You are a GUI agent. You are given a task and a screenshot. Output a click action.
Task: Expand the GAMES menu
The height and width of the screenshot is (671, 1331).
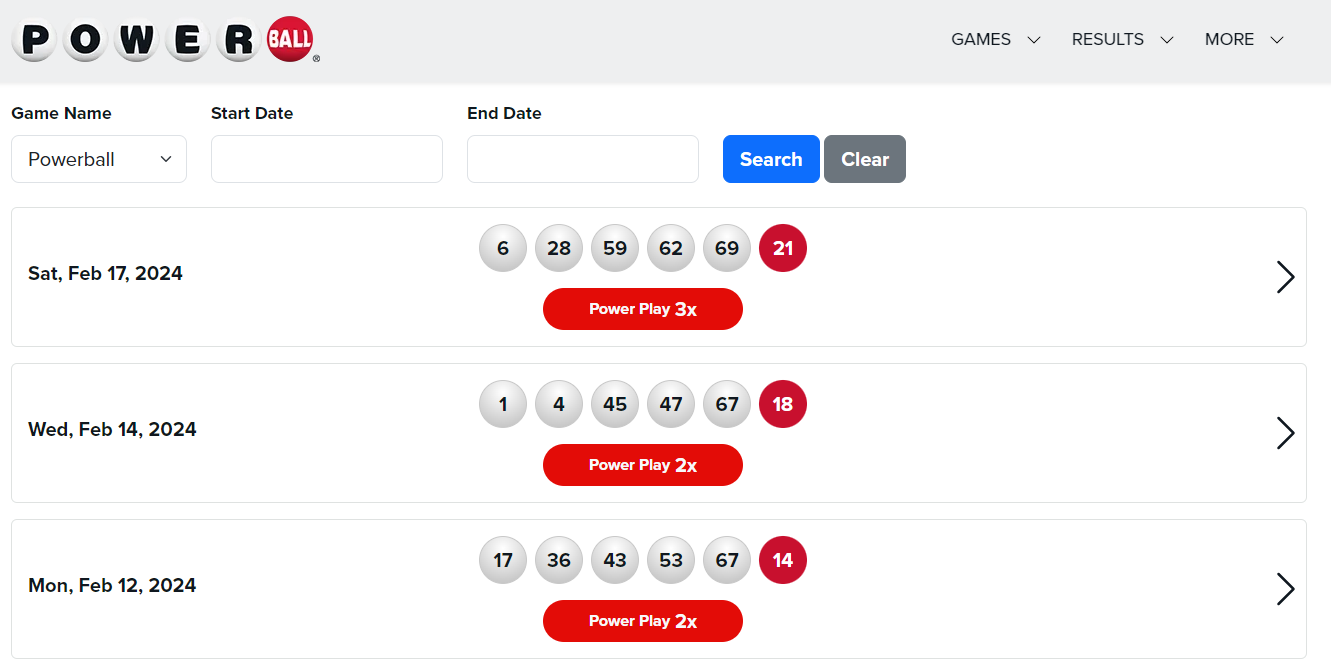(x=995, y=40)
